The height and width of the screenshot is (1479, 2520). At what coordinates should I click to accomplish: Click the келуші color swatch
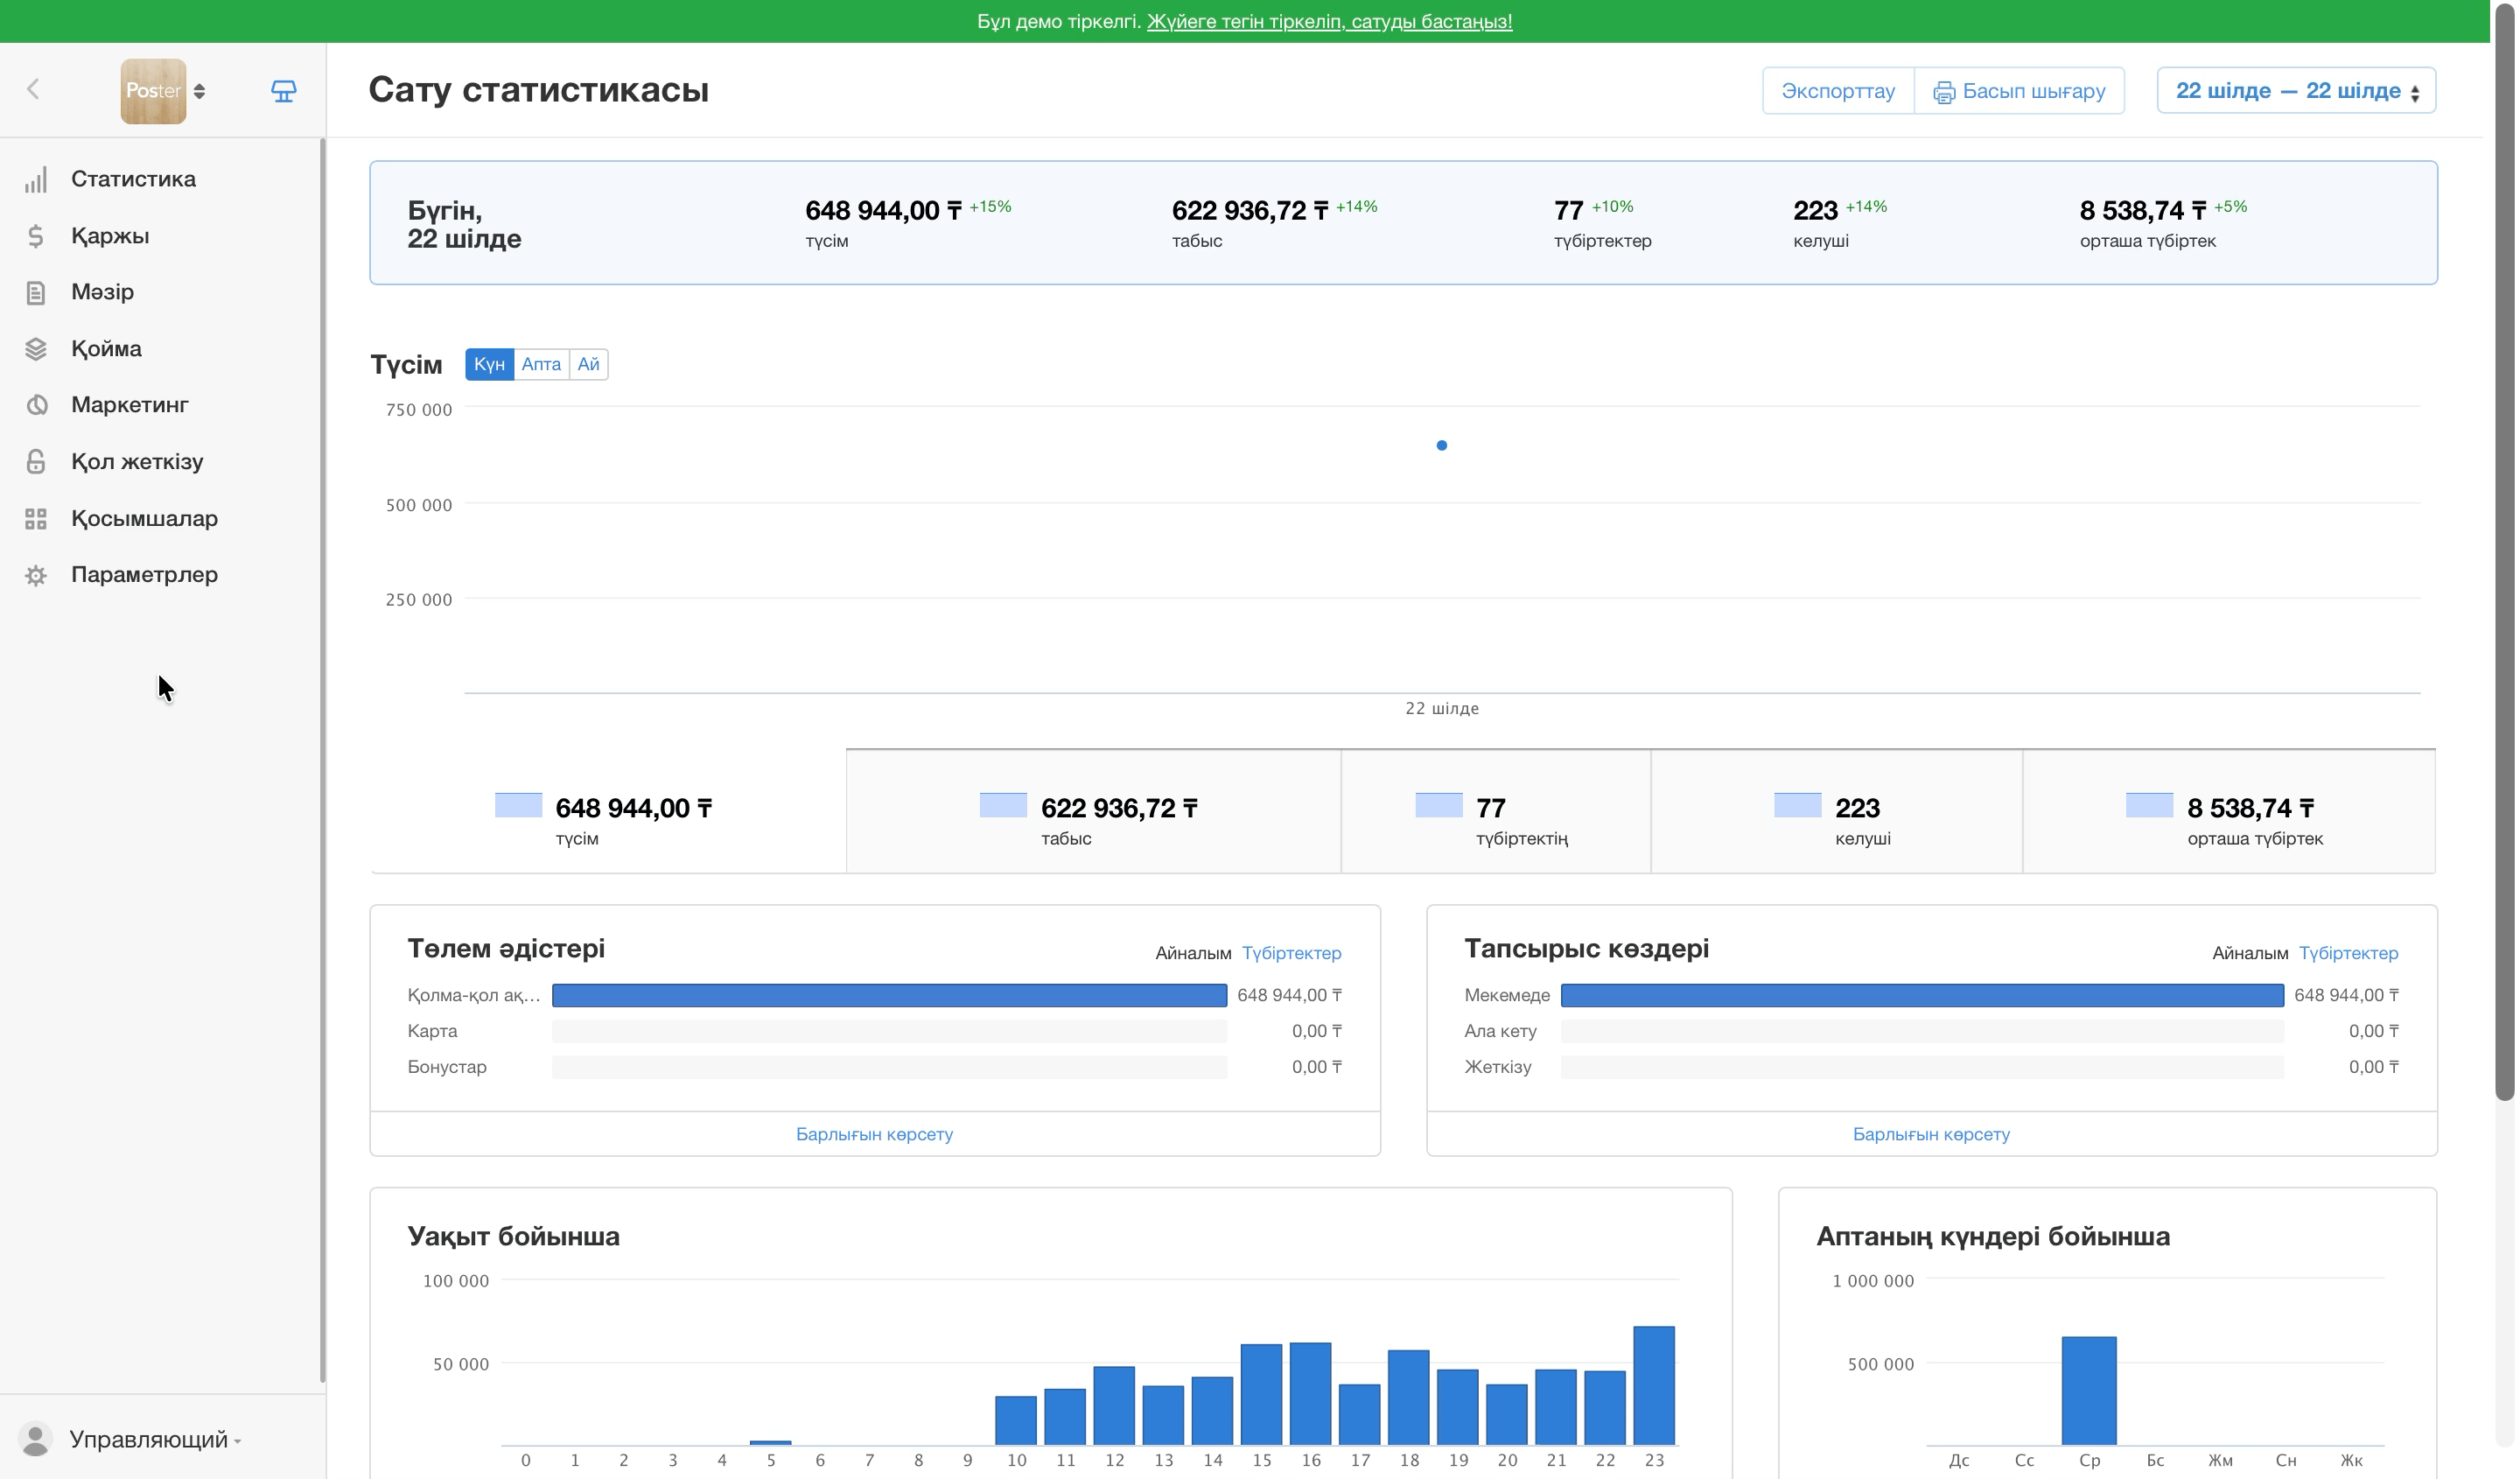click(x=1797, y=805)
